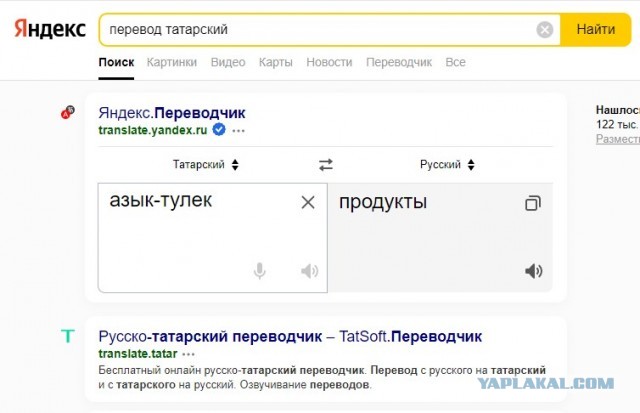Click into the source text area
The height and width of the screenshot is (413, 640).
click(213, 238)
